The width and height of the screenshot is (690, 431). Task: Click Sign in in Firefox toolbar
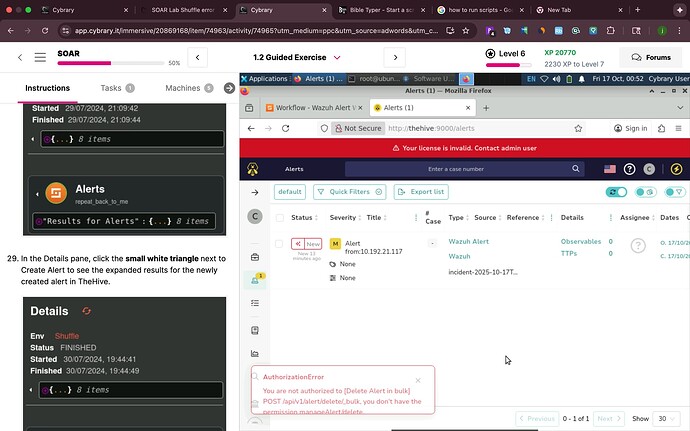[x=631, y=128]
